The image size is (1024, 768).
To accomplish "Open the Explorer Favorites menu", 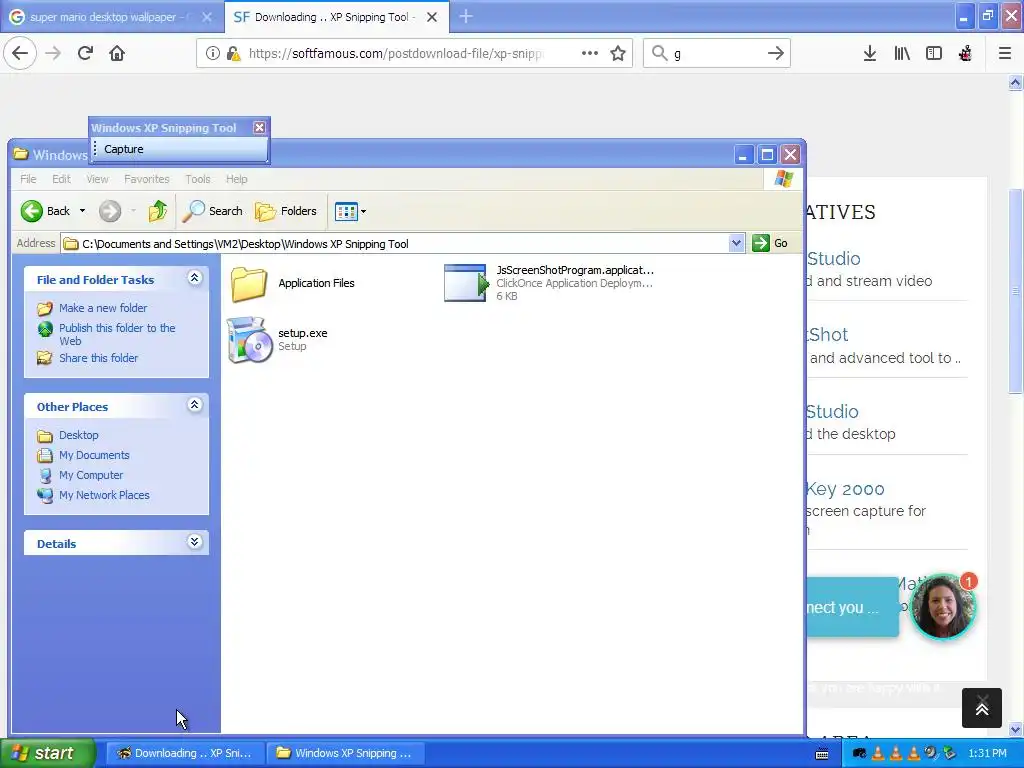I will [x=147, y=179].
